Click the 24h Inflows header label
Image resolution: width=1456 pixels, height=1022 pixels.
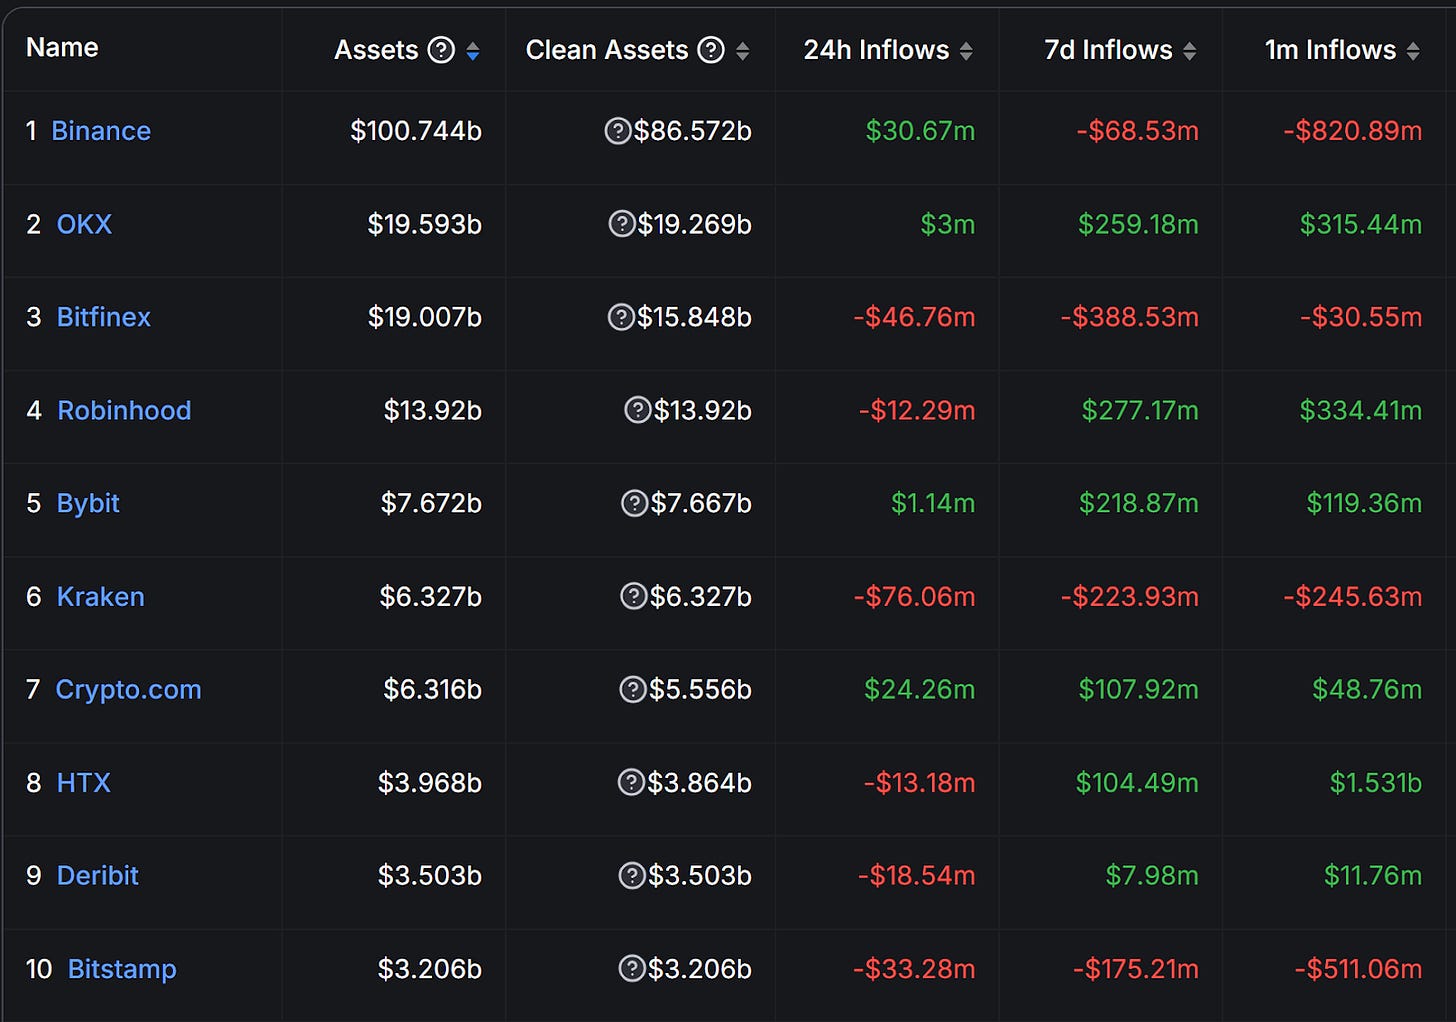[876, 50]
